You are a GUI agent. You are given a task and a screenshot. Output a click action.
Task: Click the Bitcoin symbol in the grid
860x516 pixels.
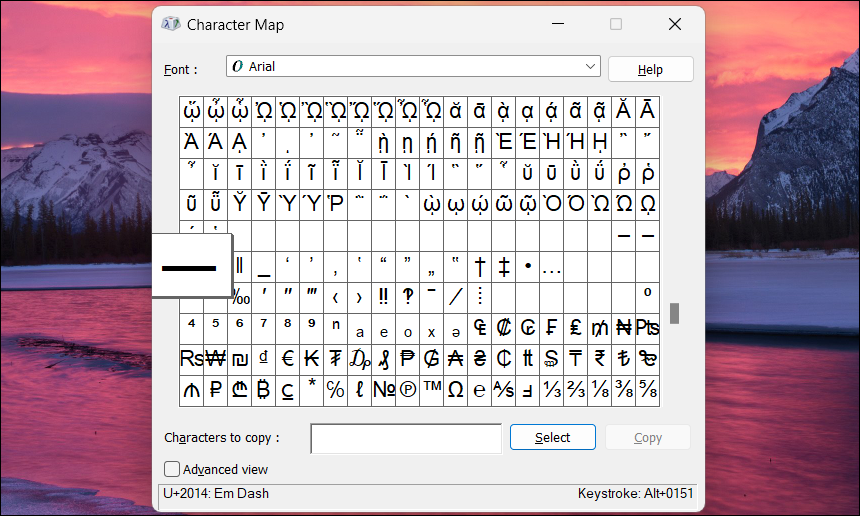pos(264,390)
